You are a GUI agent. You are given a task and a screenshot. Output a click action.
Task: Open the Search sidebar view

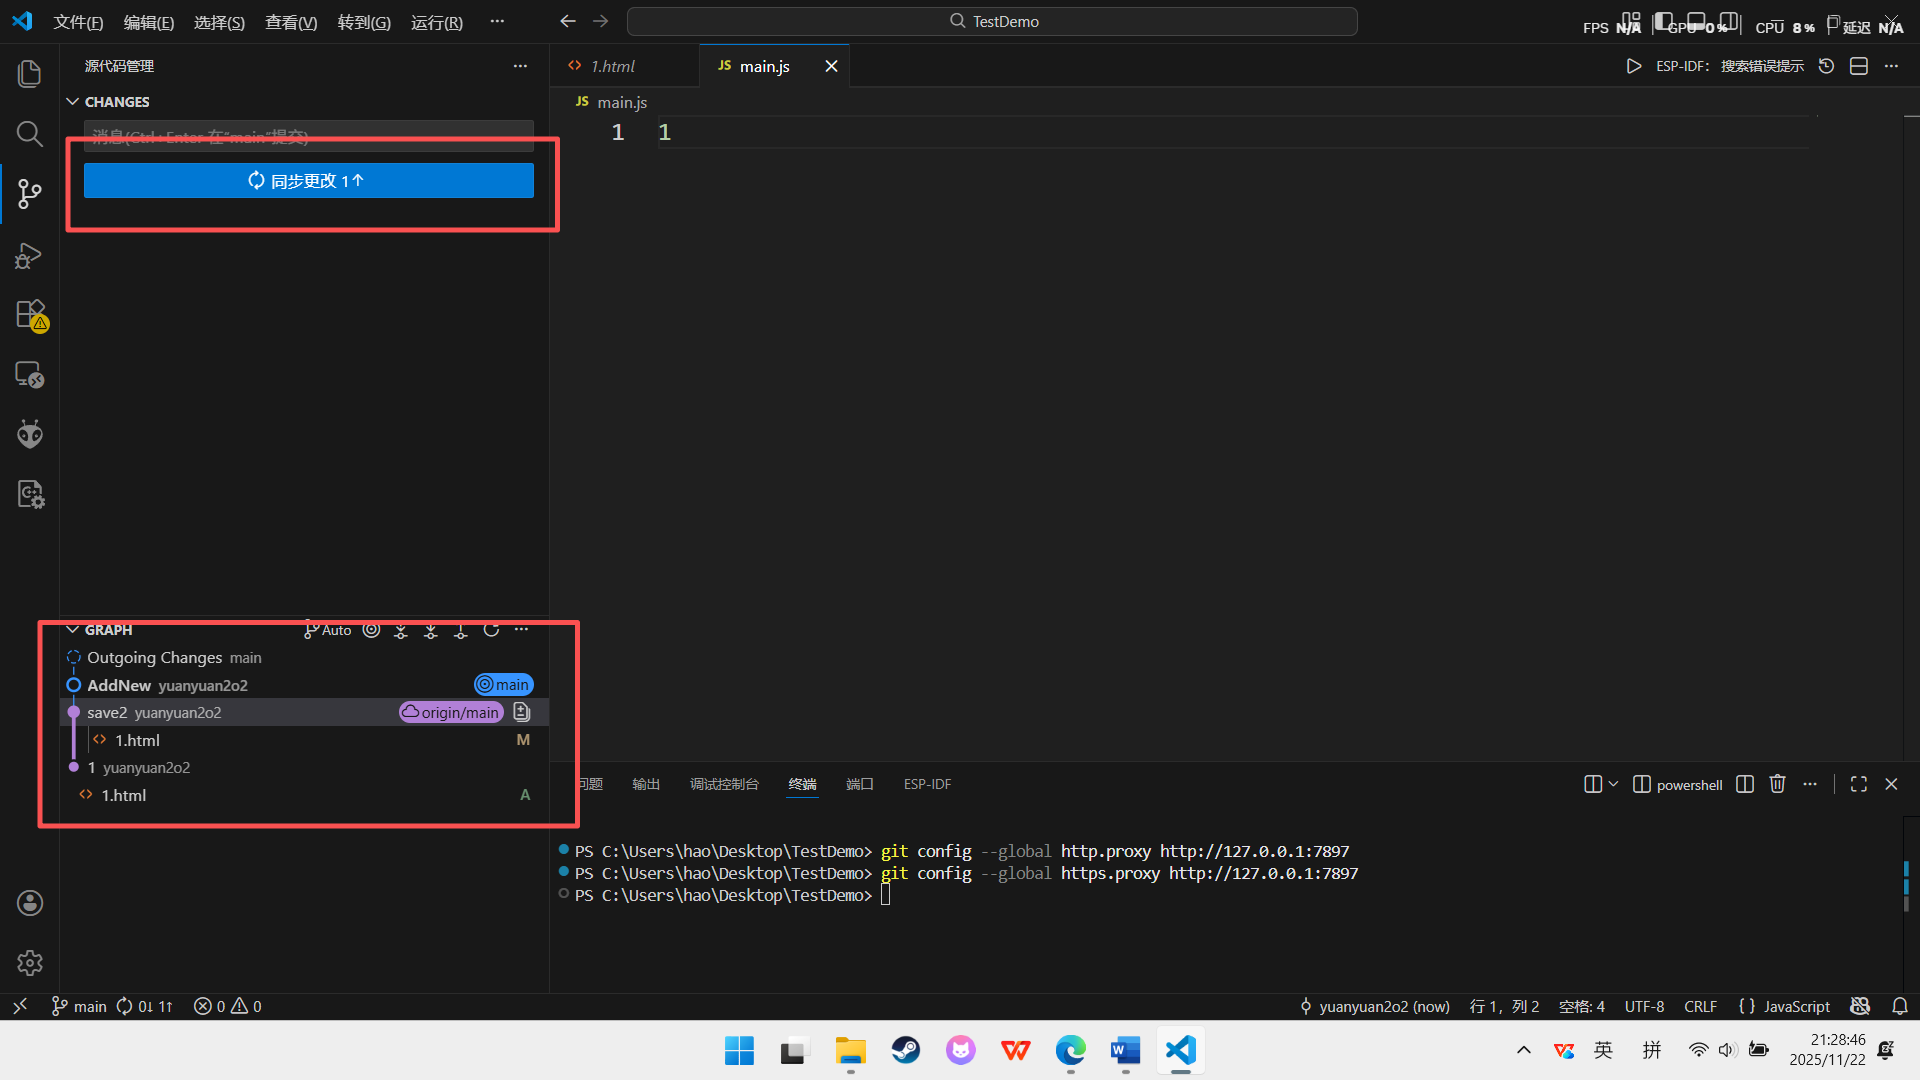(x=29, y=133)
